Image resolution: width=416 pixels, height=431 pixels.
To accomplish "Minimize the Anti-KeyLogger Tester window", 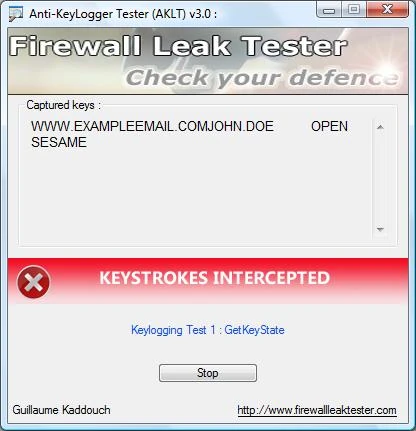I will click(329, 10).
